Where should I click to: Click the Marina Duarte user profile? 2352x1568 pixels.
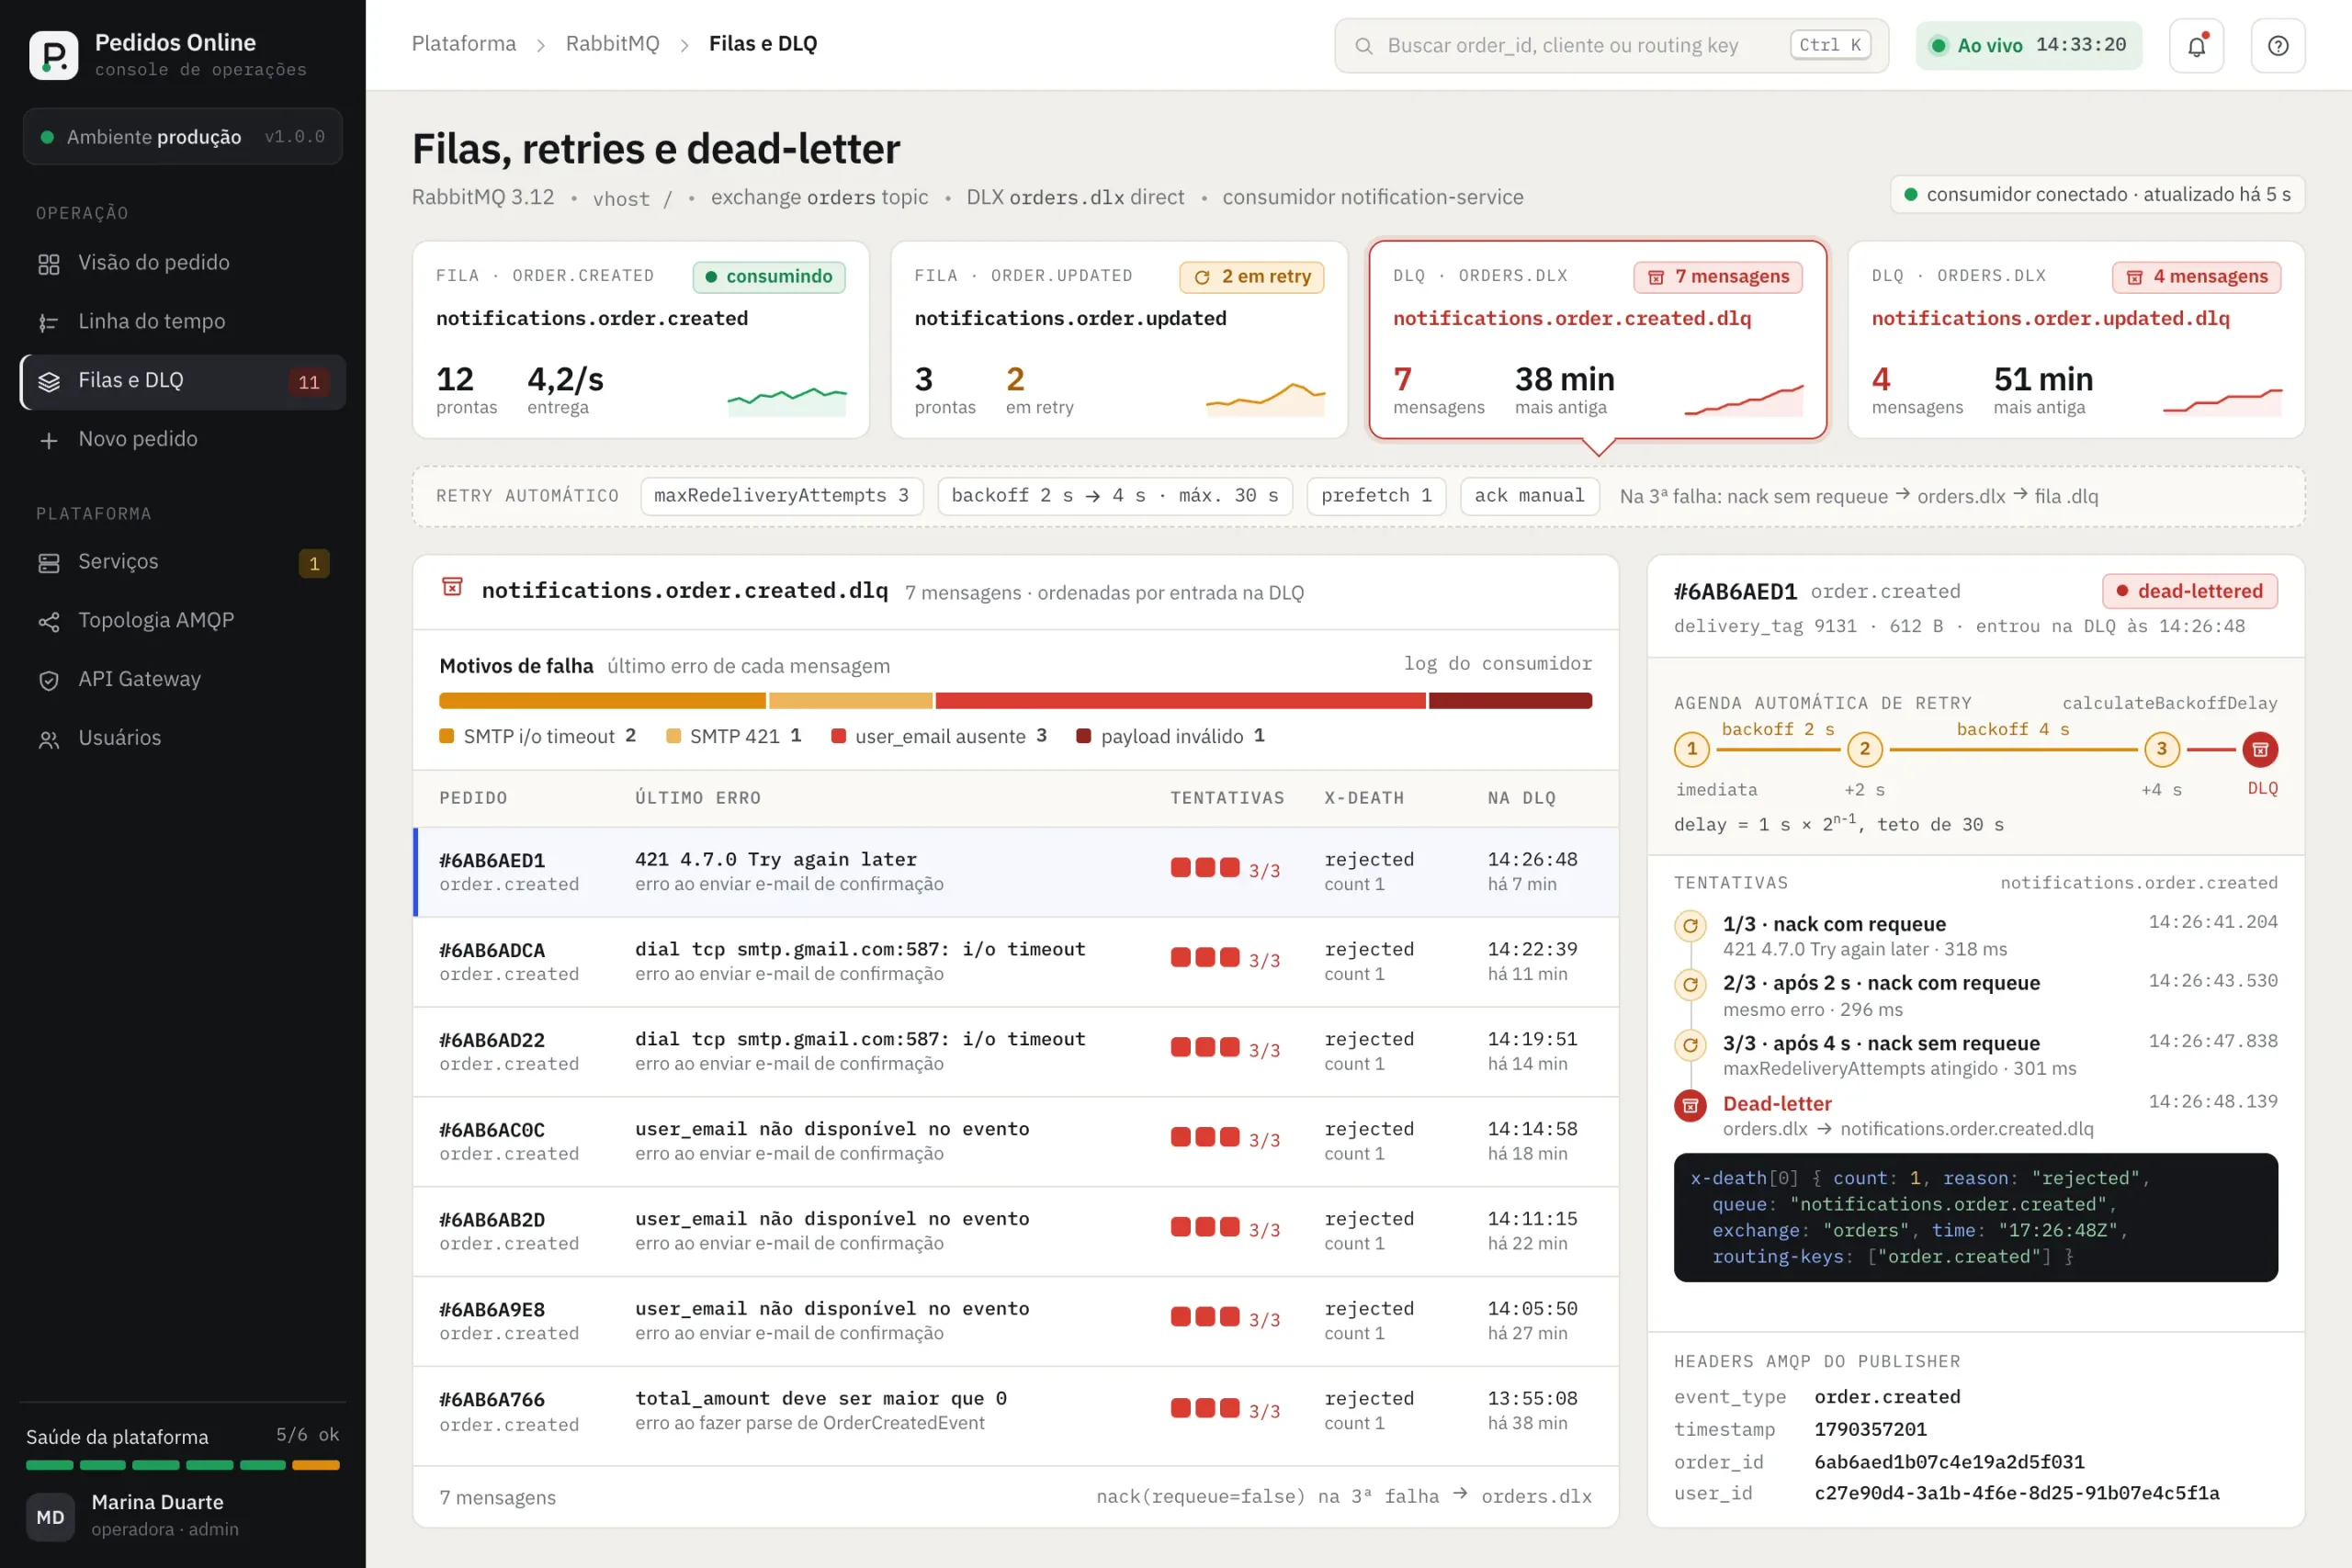click(183, 1516)
